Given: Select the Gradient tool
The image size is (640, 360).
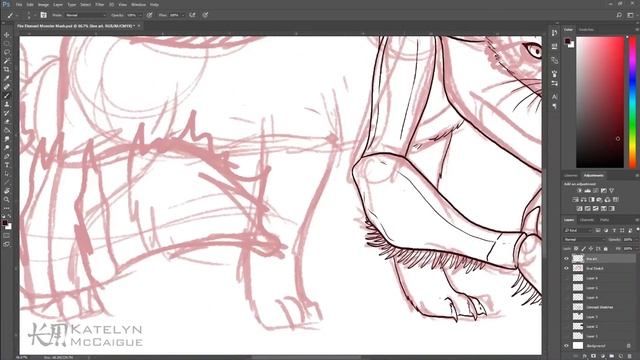Looking at the screenshot, I should (x=7, y=130).
